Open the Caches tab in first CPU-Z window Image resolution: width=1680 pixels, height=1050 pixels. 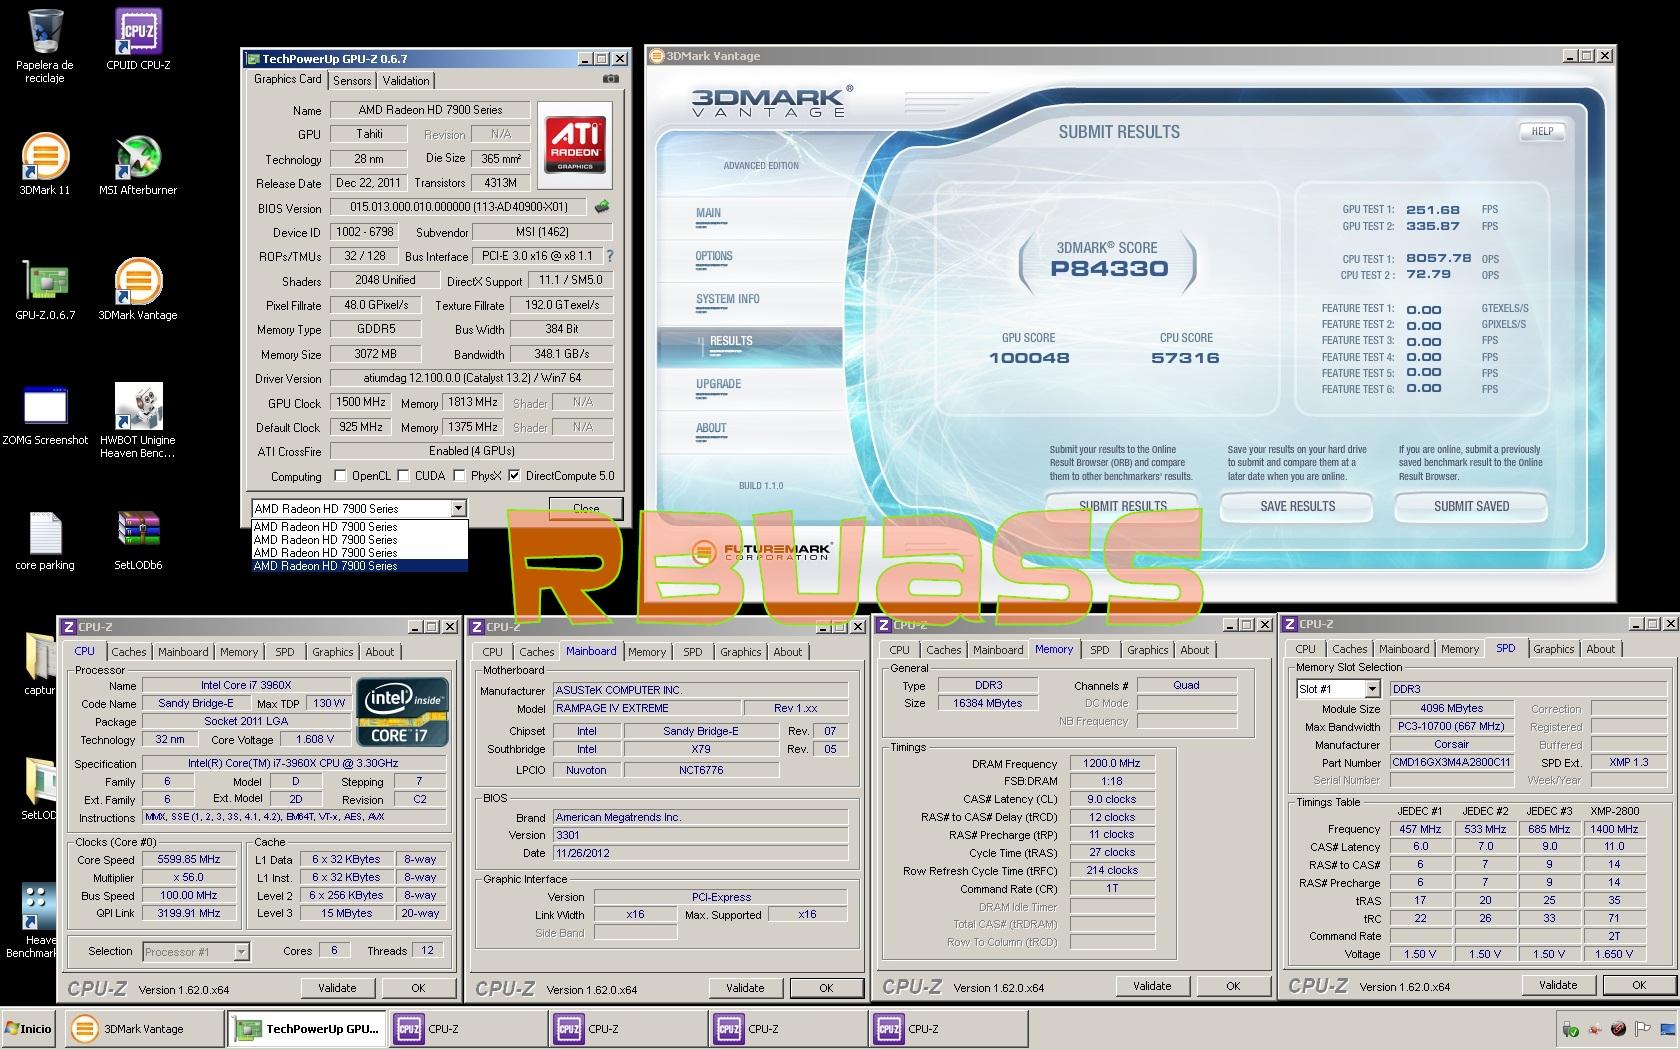coord(128,652)
